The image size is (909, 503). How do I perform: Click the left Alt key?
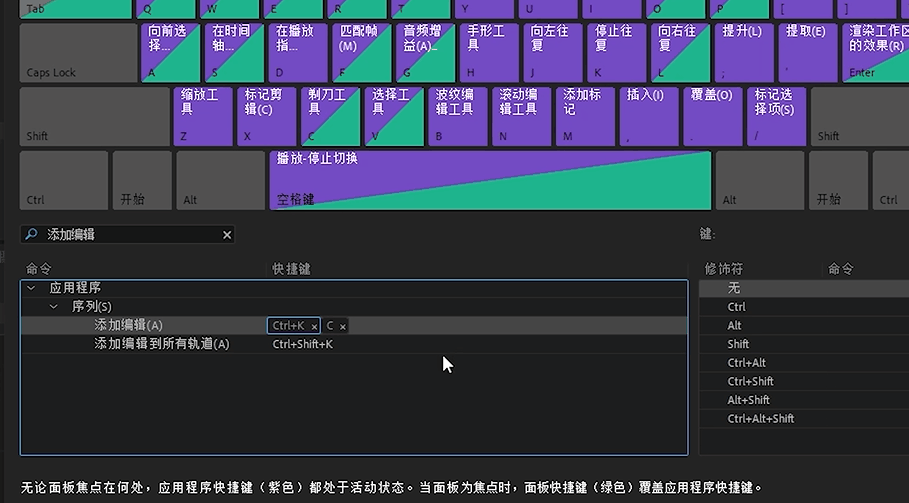pos(220,180)
